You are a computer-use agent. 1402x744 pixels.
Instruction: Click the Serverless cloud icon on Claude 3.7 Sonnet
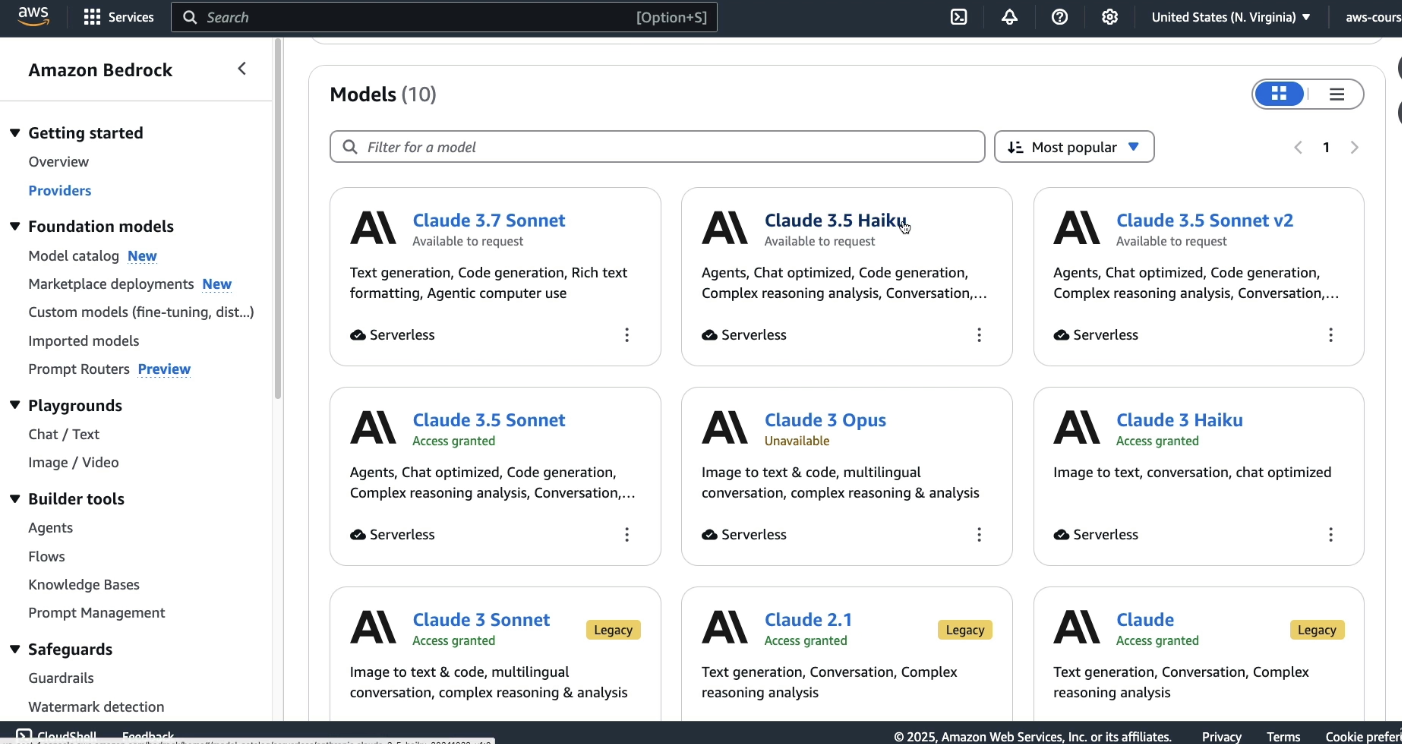358,335
